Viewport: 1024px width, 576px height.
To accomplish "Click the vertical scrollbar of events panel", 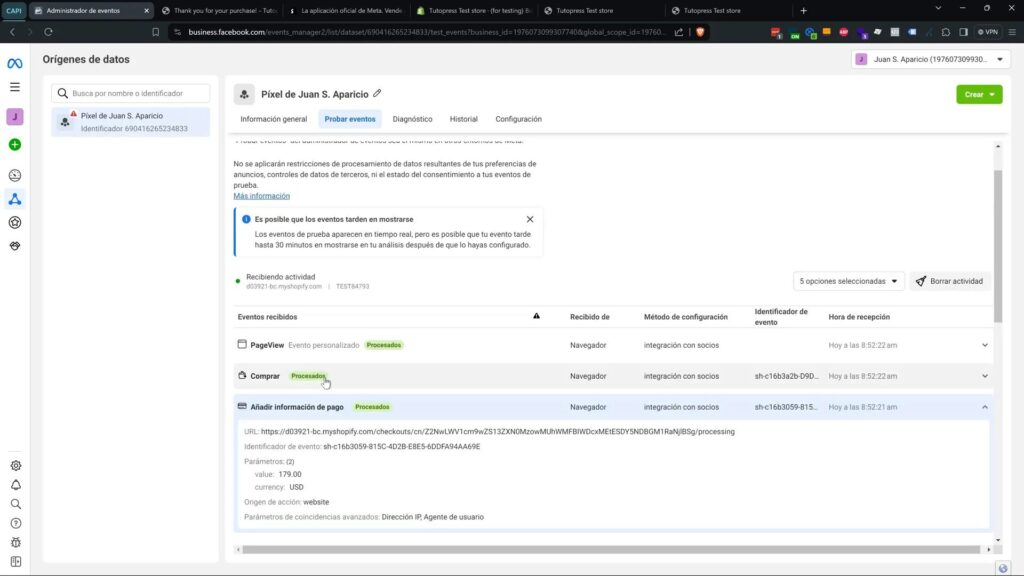I will click(997, 246).
